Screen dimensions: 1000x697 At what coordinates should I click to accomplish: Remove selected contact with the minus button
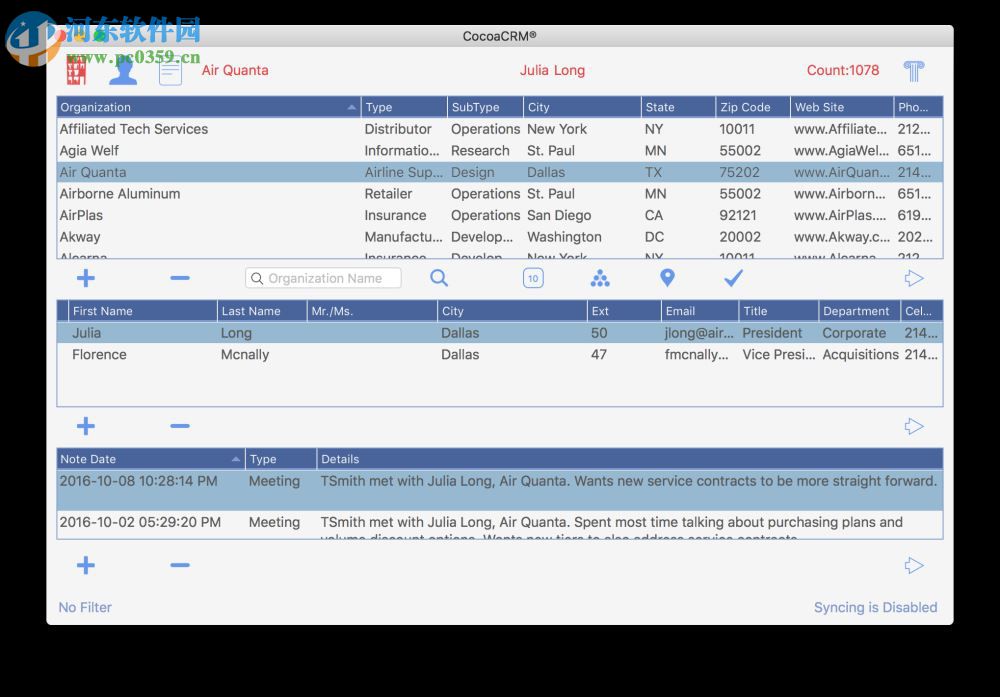[180, 426]
